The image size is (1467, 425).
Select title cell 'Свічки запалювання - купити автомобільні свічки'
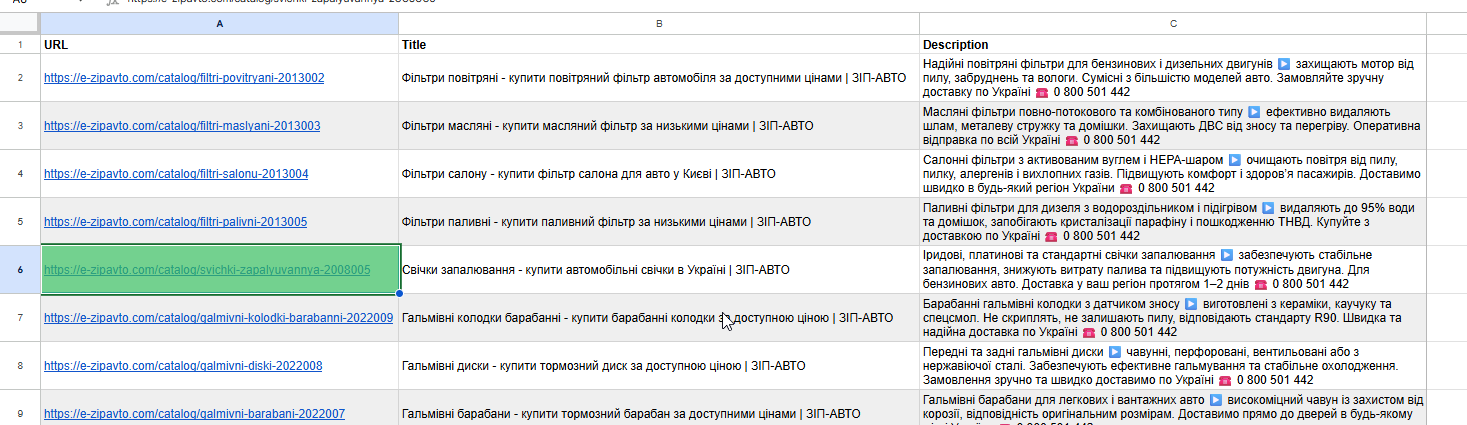pyautogui.click(x=659, y=270)
